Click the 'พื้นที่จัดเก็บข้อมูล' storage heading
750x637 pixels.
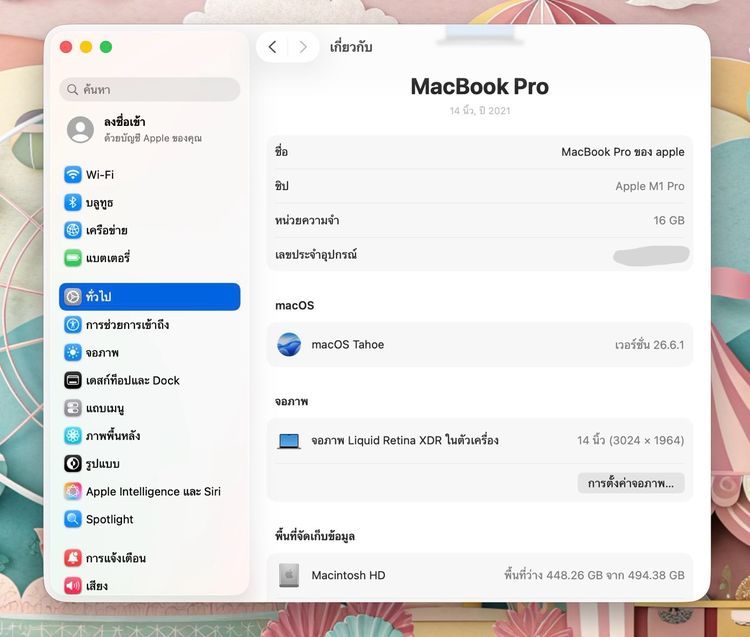coord(315,536)
